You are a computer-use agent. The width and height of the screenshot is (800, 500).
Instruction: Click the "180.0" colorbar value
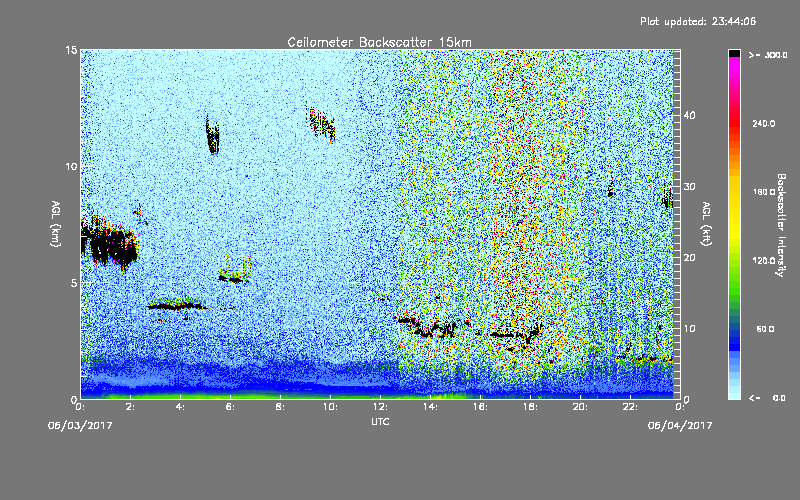(764, 192)
